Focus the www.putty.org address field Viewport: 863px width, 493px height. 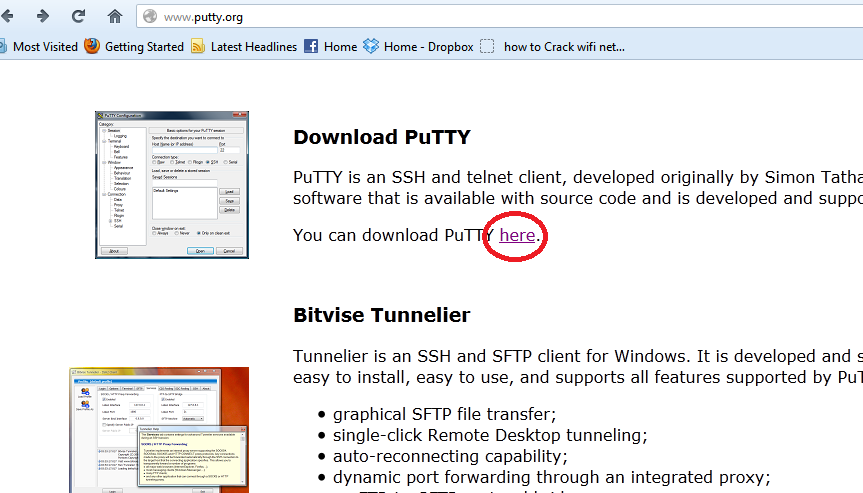tap(500, 17)
